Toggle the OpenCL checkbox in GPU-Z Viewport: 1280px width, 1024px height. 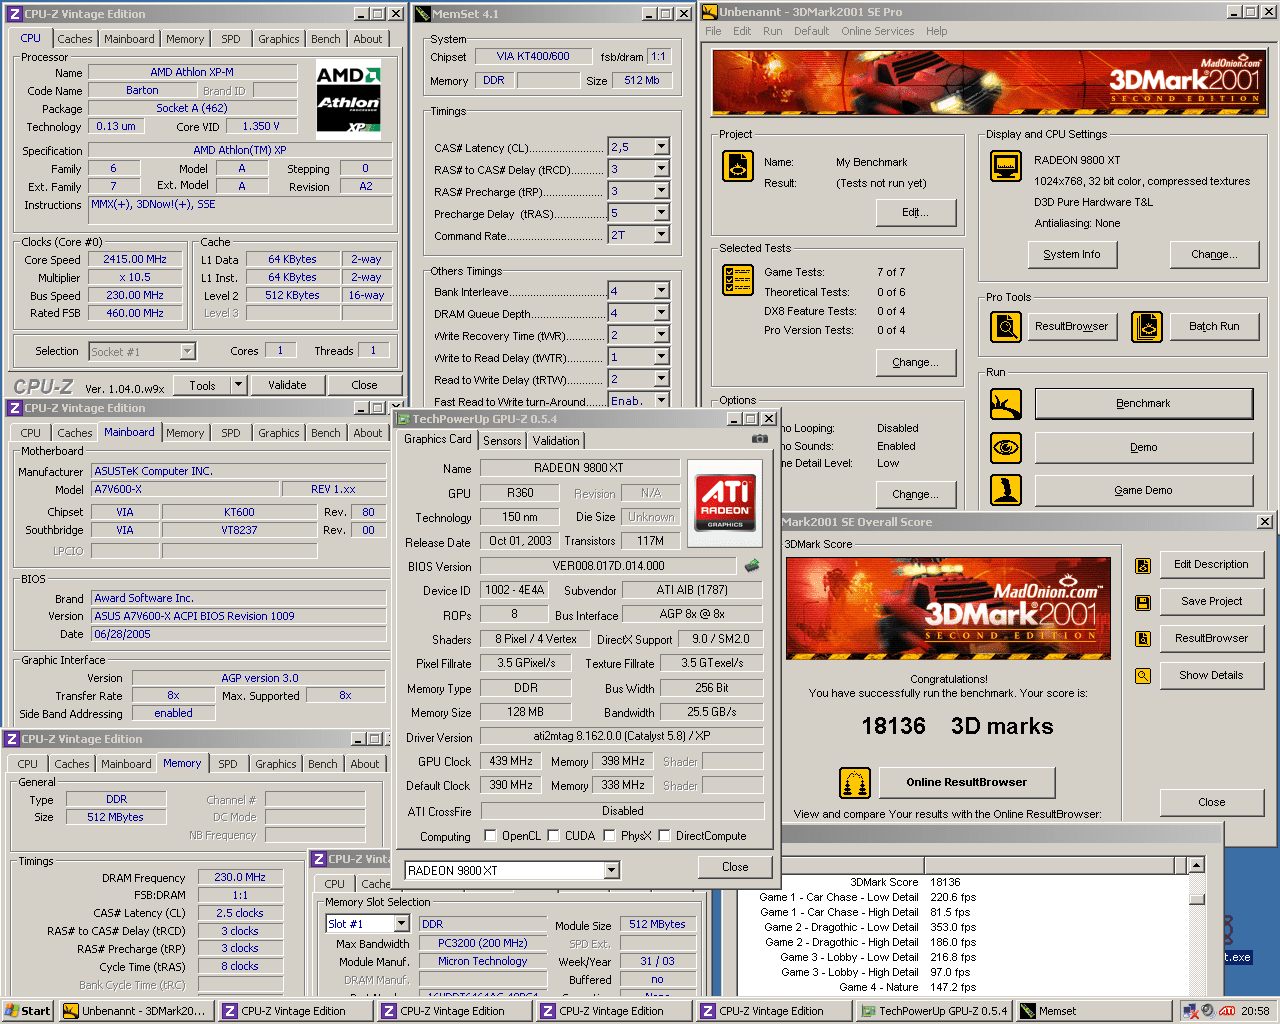click(x=490, y=836)
